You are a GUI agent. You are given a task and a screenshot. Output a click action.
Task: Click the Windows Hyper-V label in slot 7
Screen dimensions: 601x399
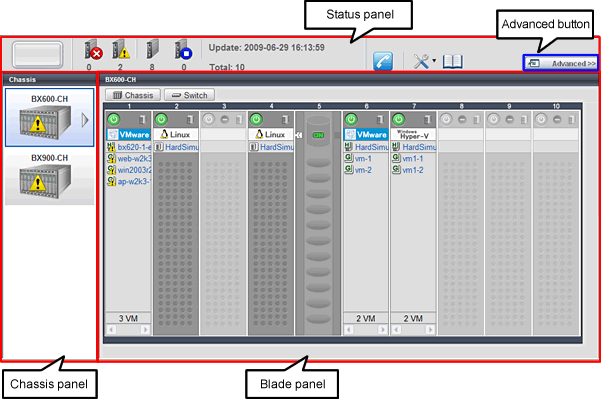point(414,135)
